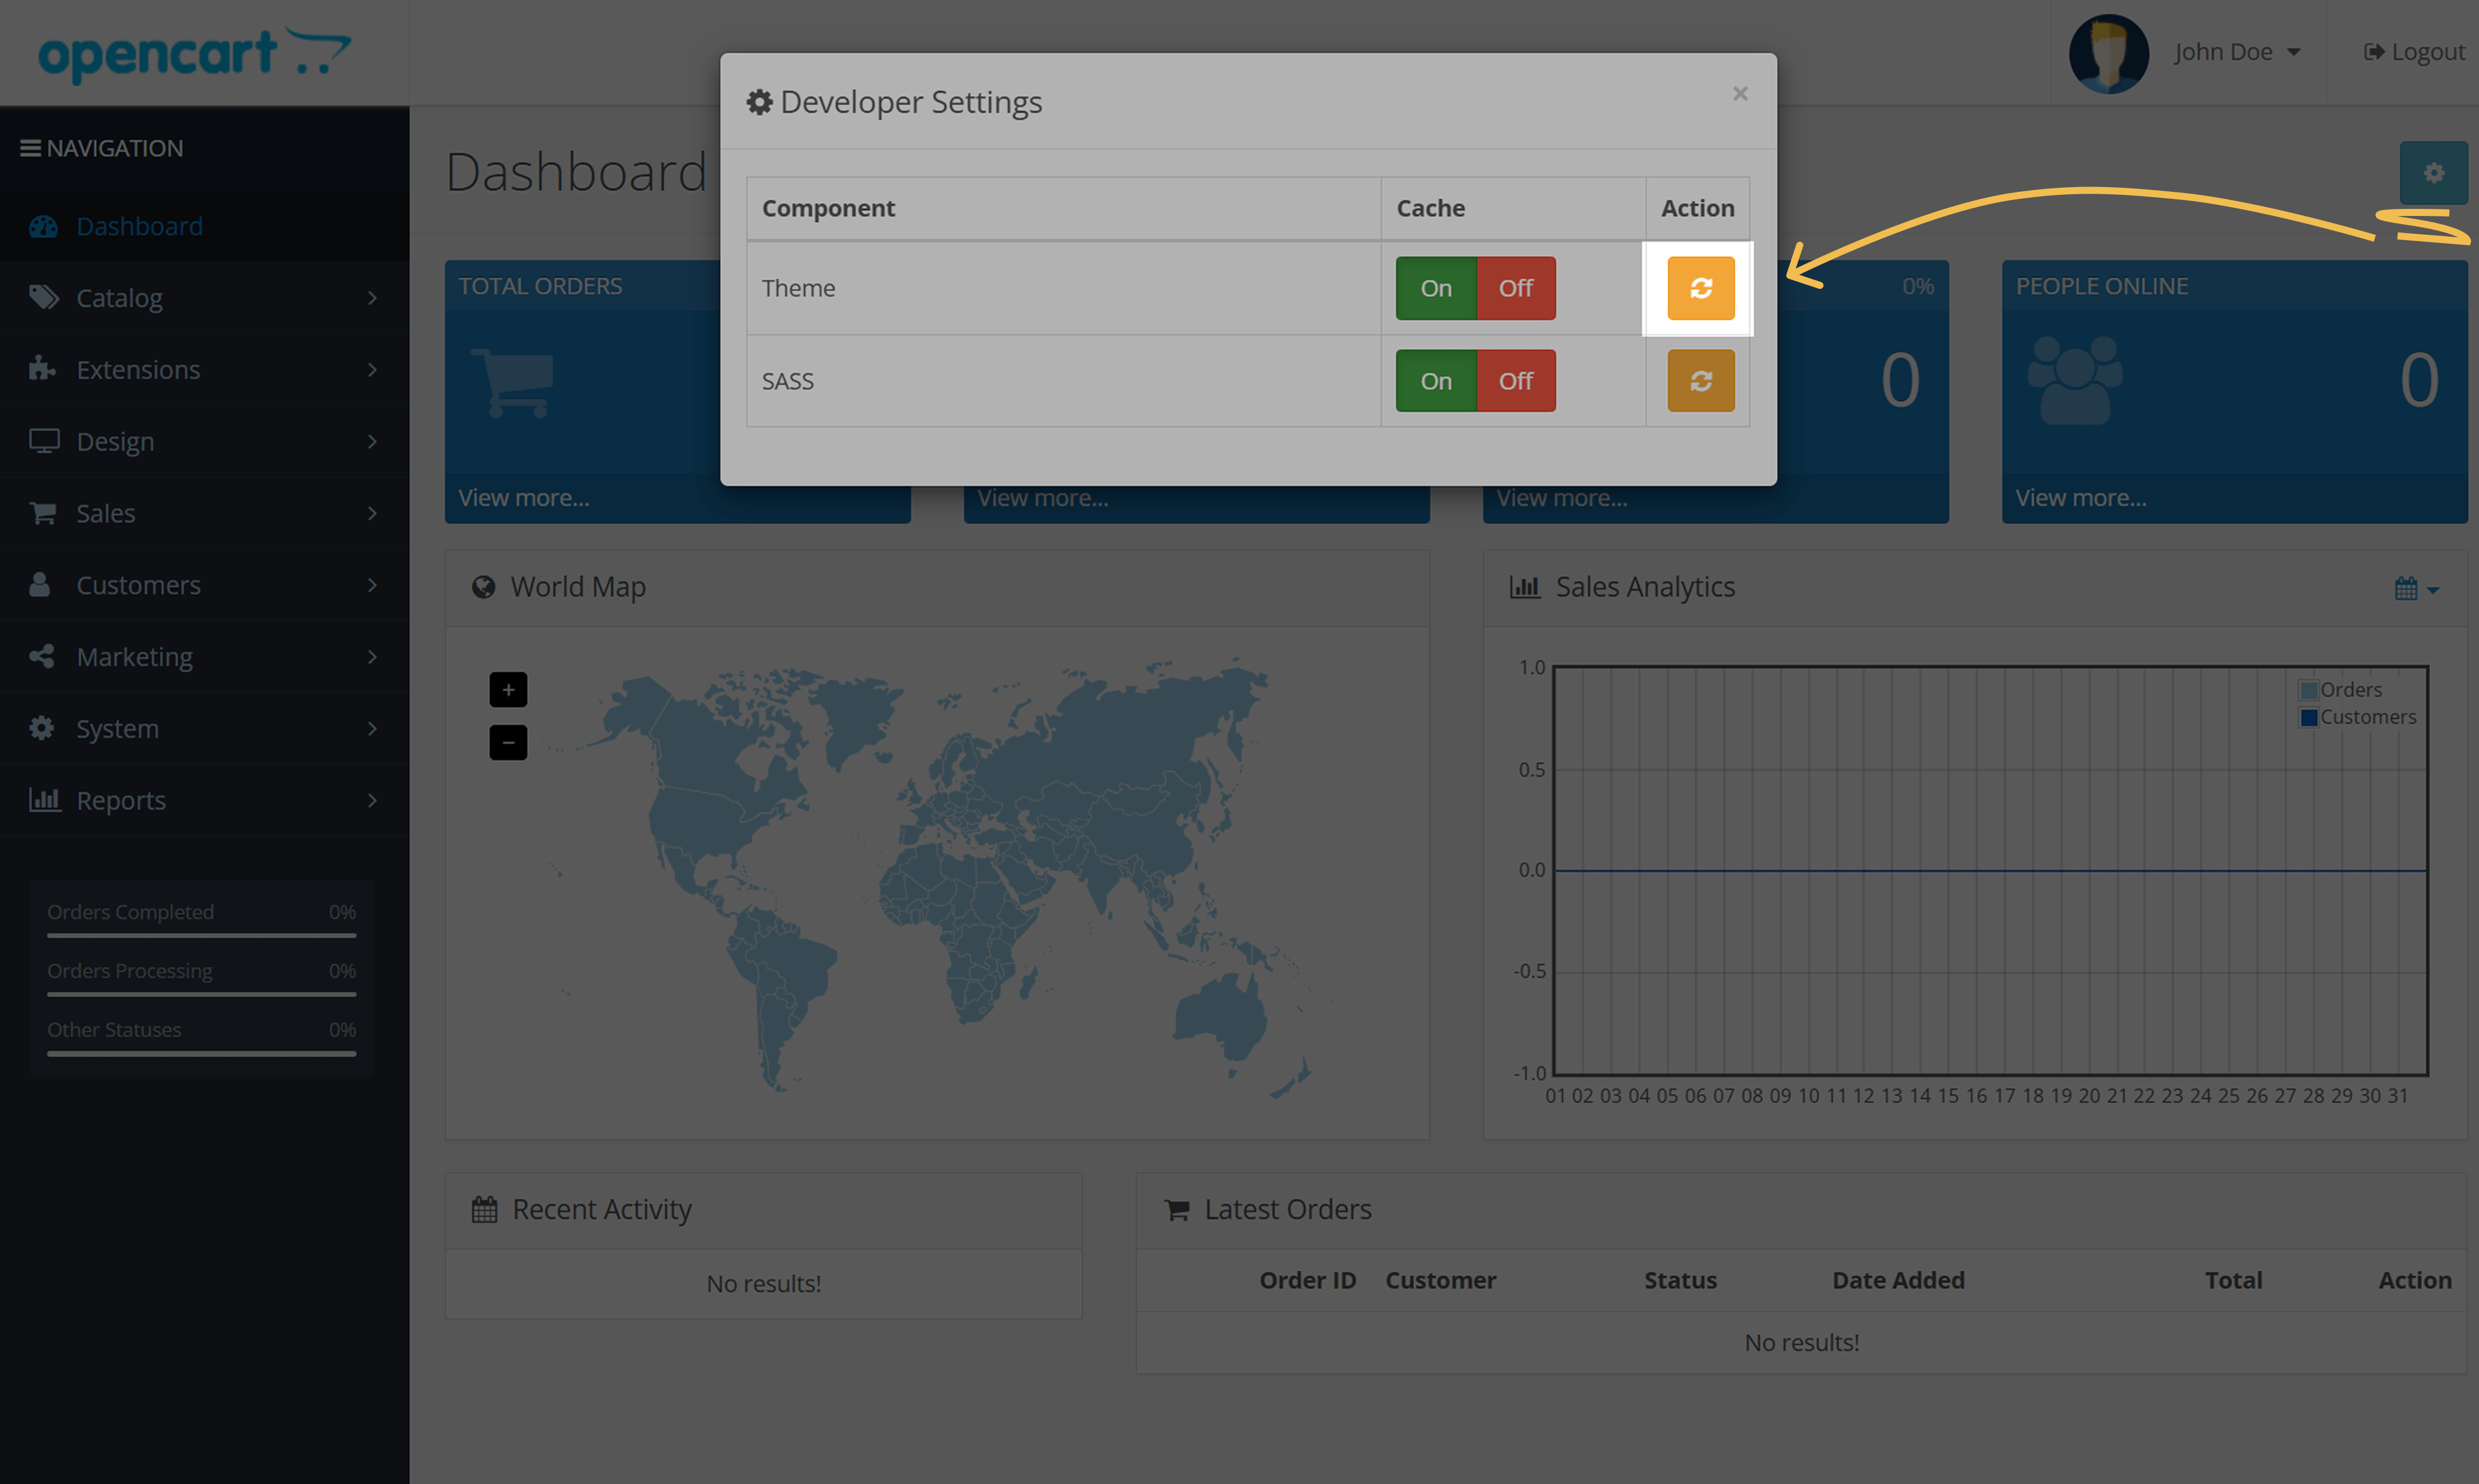Click the navigation hamburger menu icon

(x=30, y=148)
